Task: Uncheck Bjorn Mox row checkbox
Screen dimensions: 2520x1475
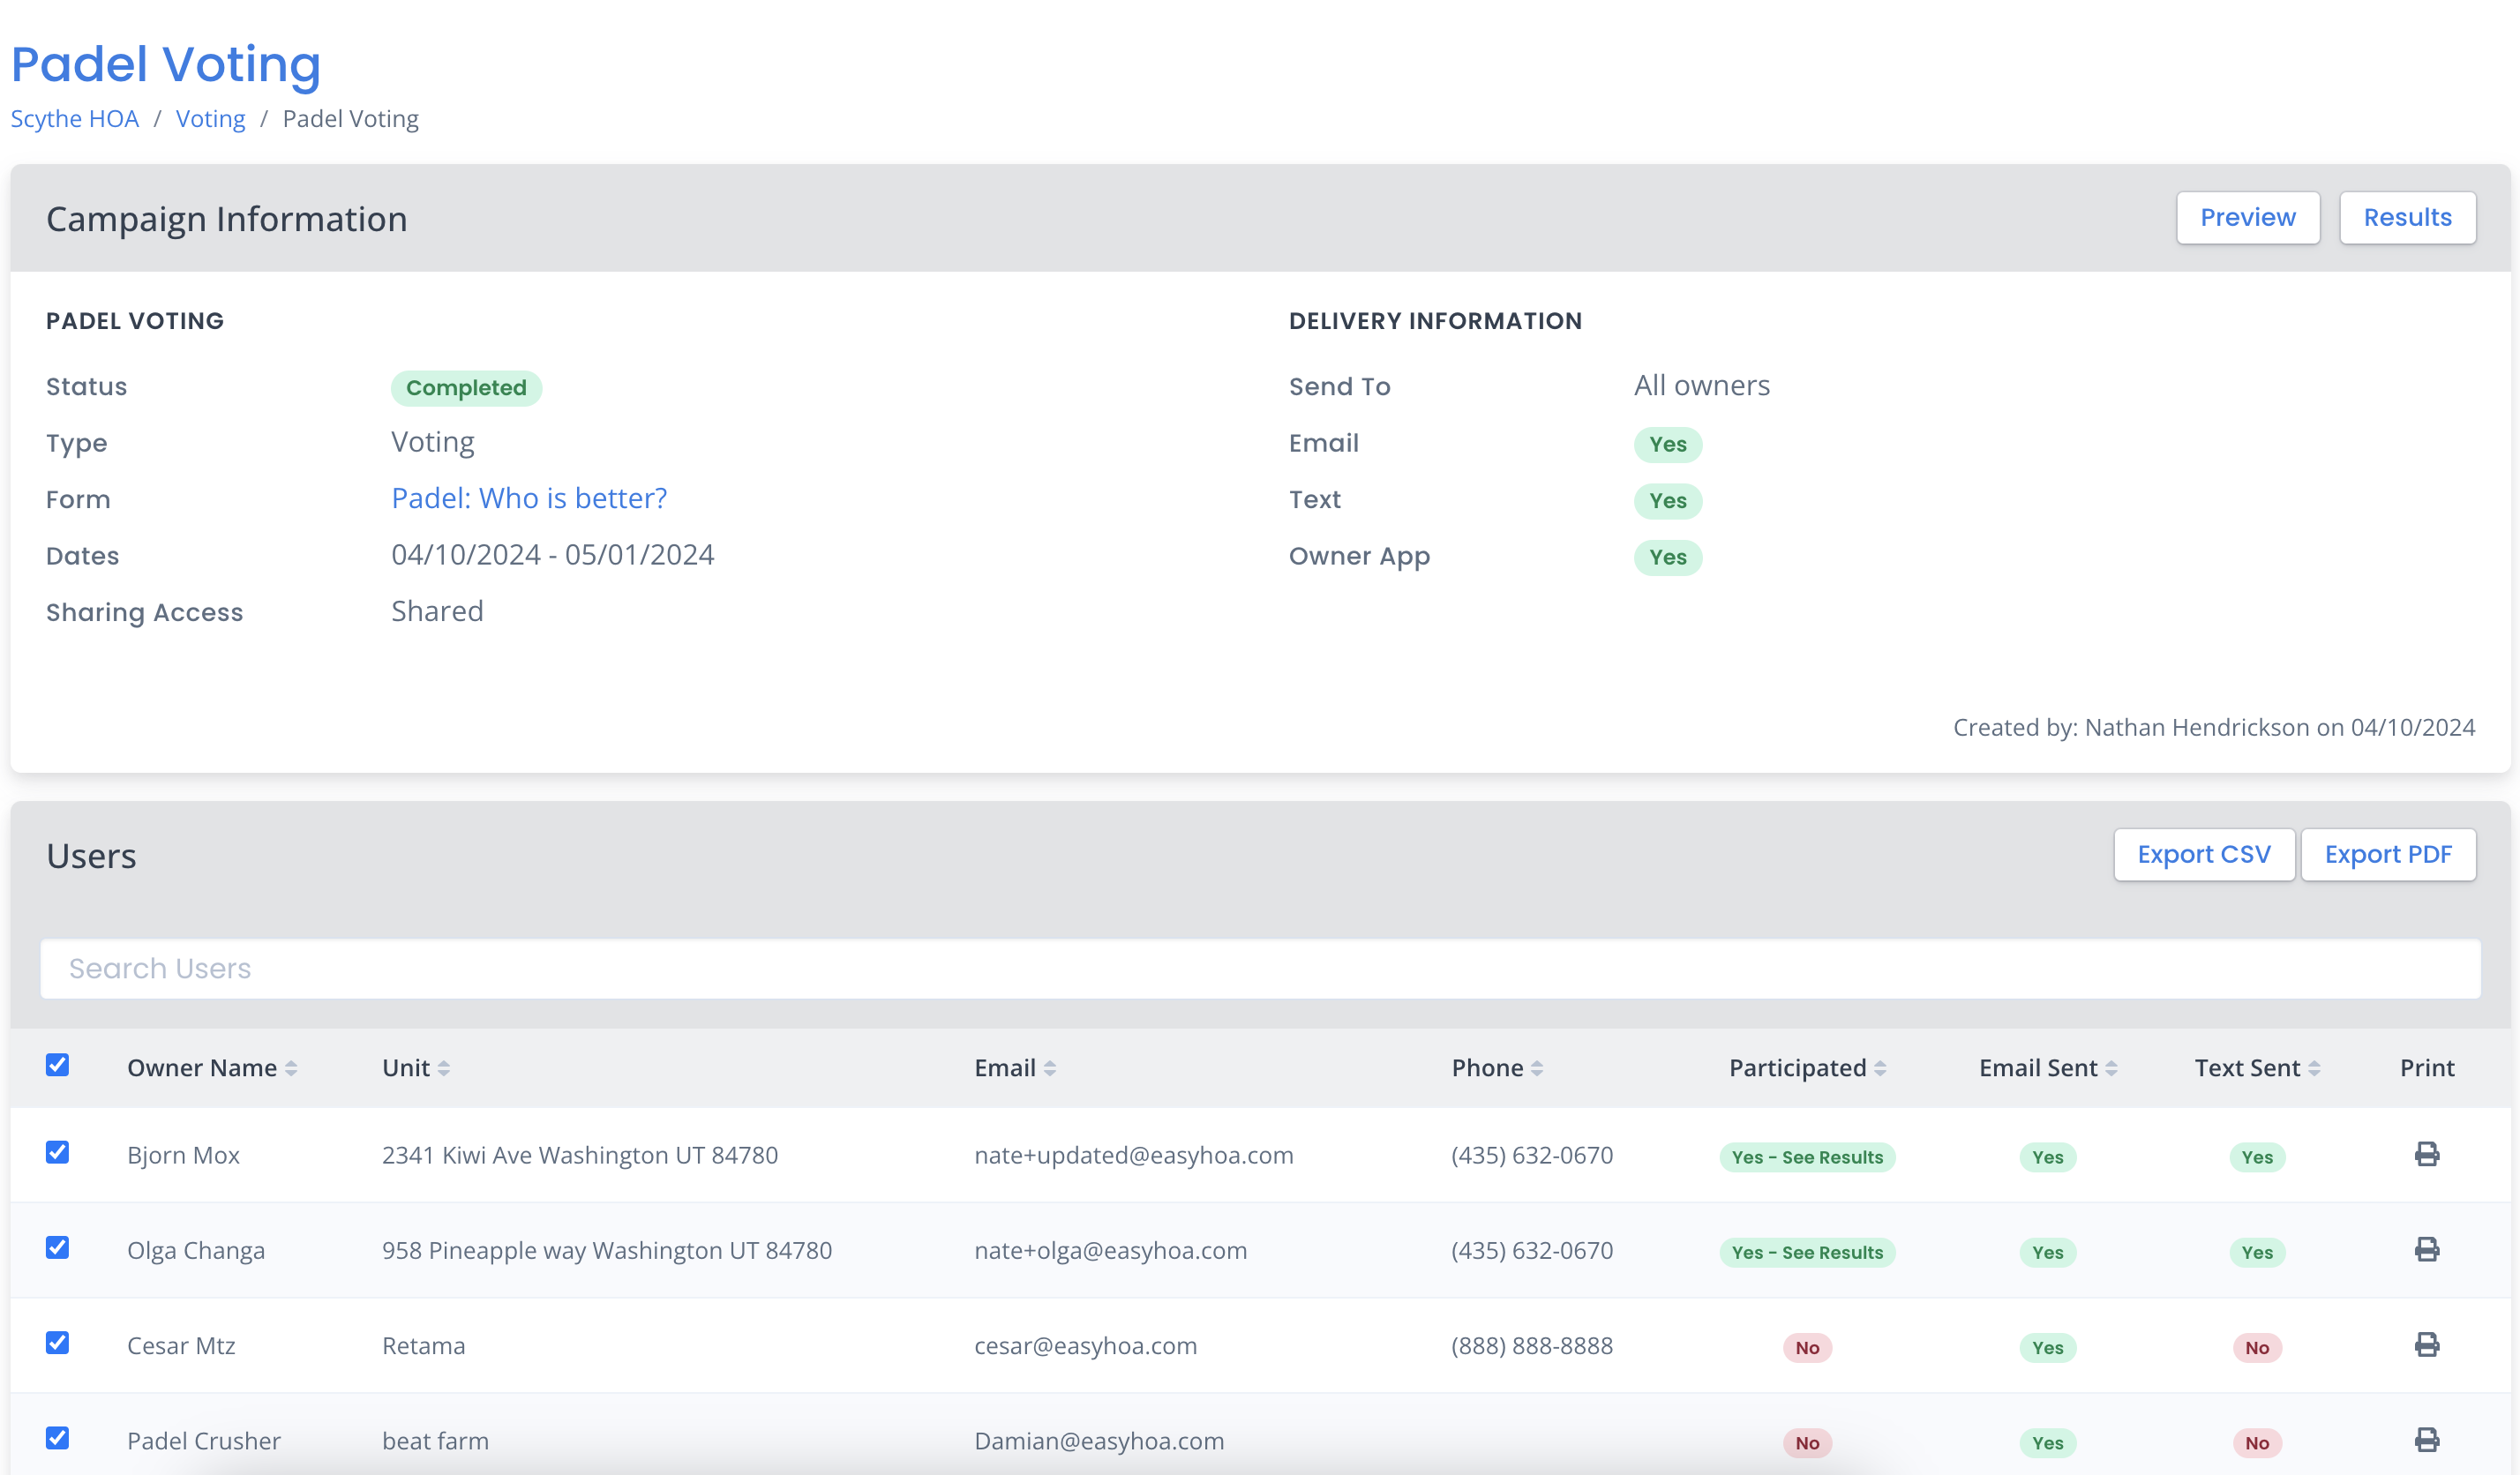Action: pyautogui.click(x=57, y=1152)
